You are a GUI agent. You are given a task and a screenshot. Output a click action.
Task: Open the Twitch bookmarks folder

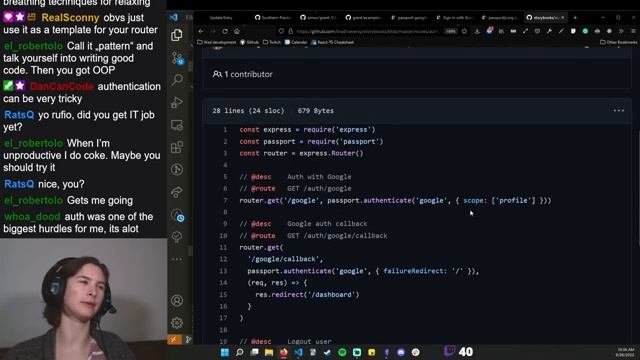[272, 42]
